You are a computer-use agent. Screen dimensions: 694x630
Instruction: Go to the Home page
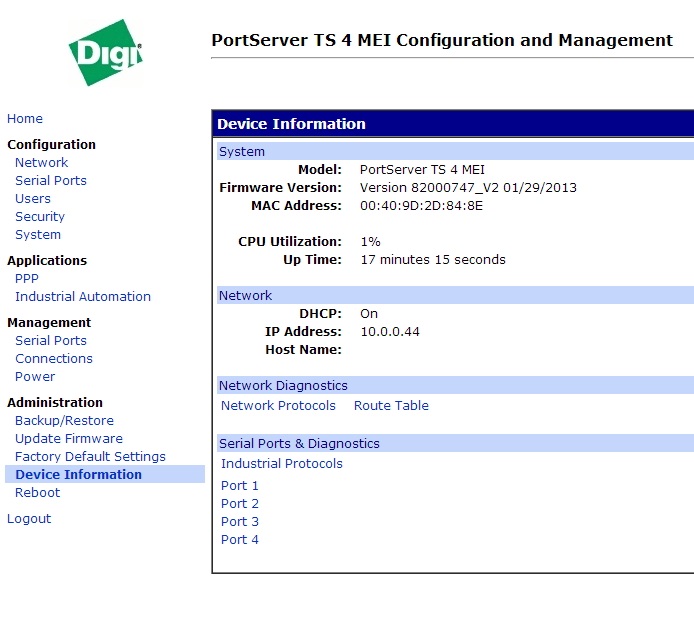[x=25, y=119]
